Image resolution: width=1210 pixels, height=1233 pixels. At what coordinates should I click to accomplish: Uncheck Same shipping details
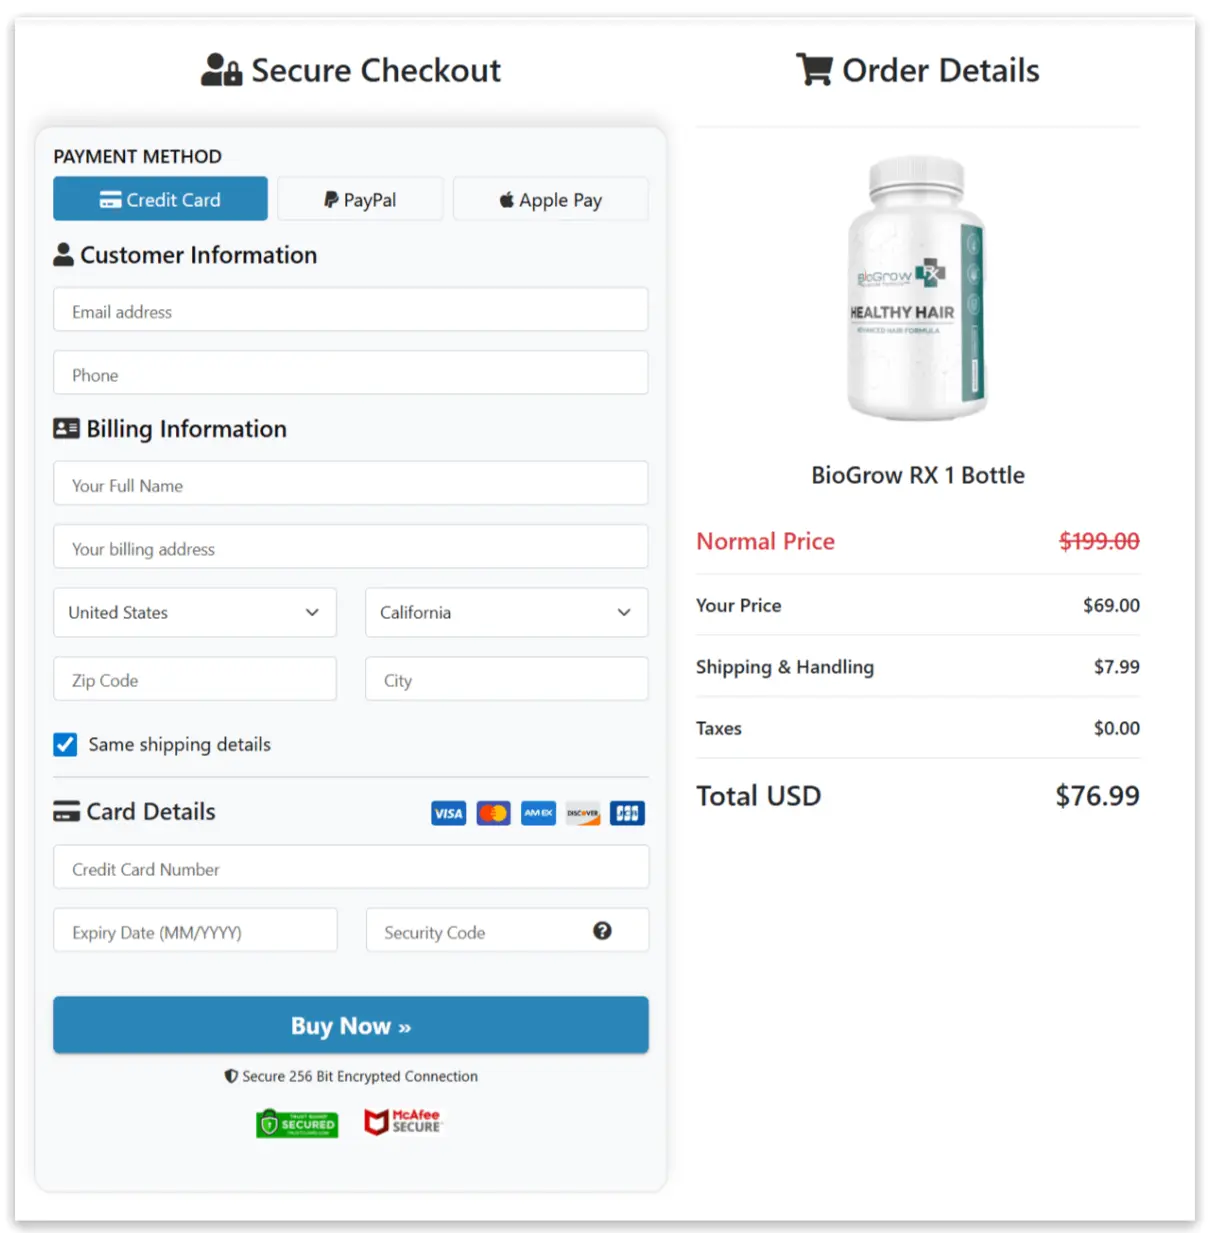pos(65,744)
